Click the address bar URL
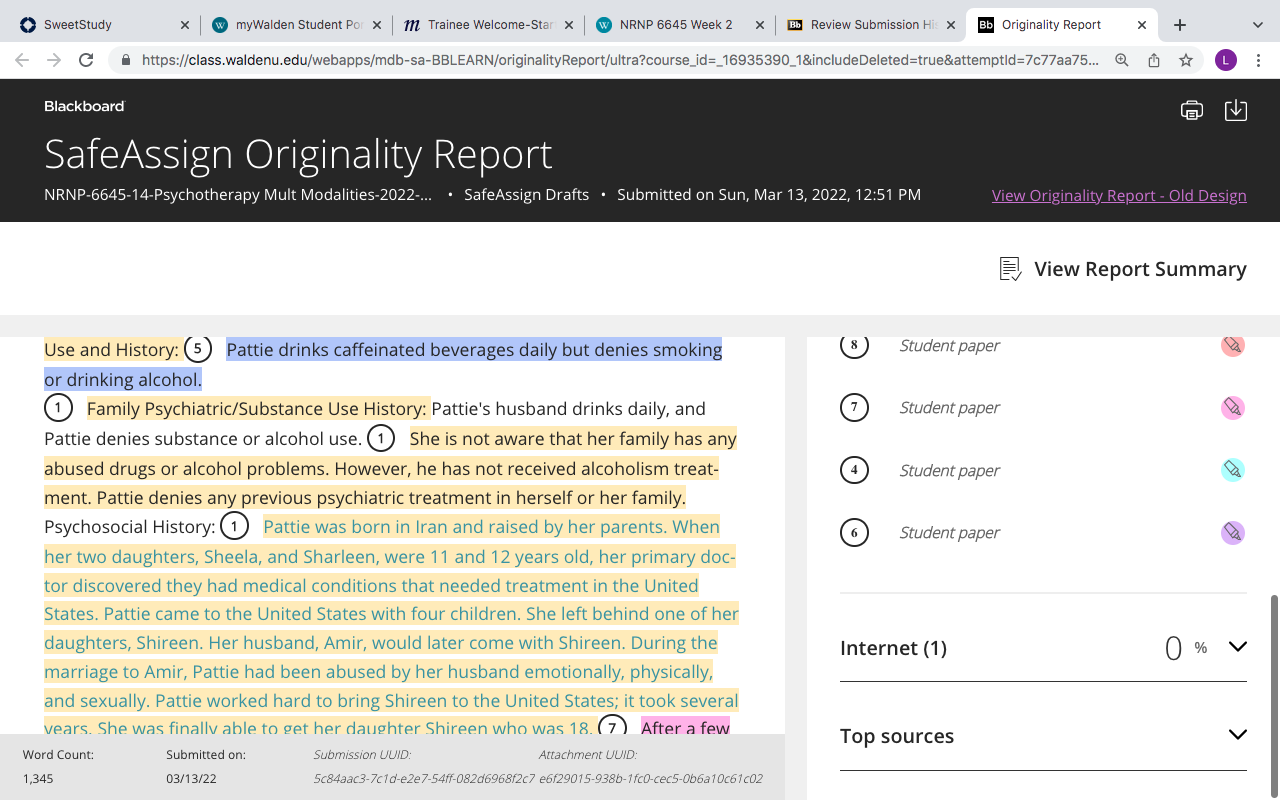Image resolution: width=1280 pixels, height=800 pixels. click(620, 60)
